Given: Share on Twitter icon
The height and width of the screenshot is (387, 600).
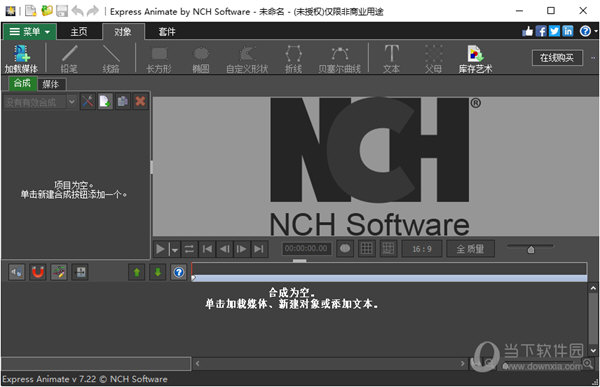Looking at the screenshot, I should pyautogui.click(x=554, y=31).
